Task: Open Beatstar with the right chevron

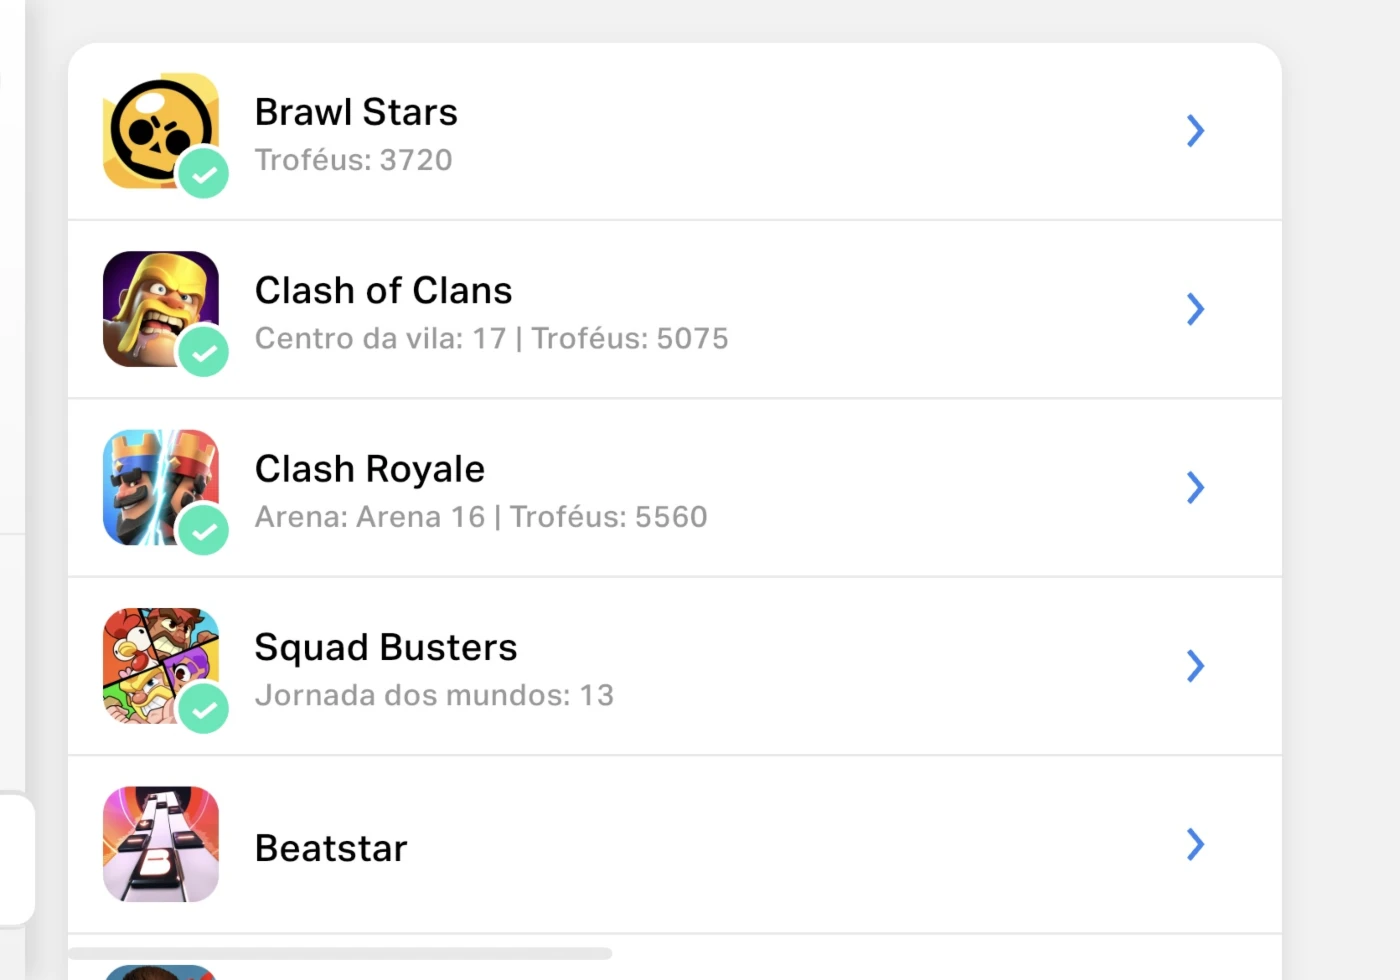Action: (1195, 845)
